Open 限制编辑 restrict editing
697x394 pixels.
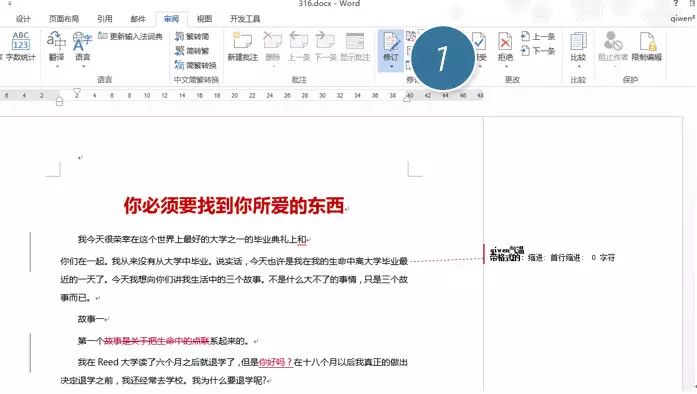click(x=647, y=46)
